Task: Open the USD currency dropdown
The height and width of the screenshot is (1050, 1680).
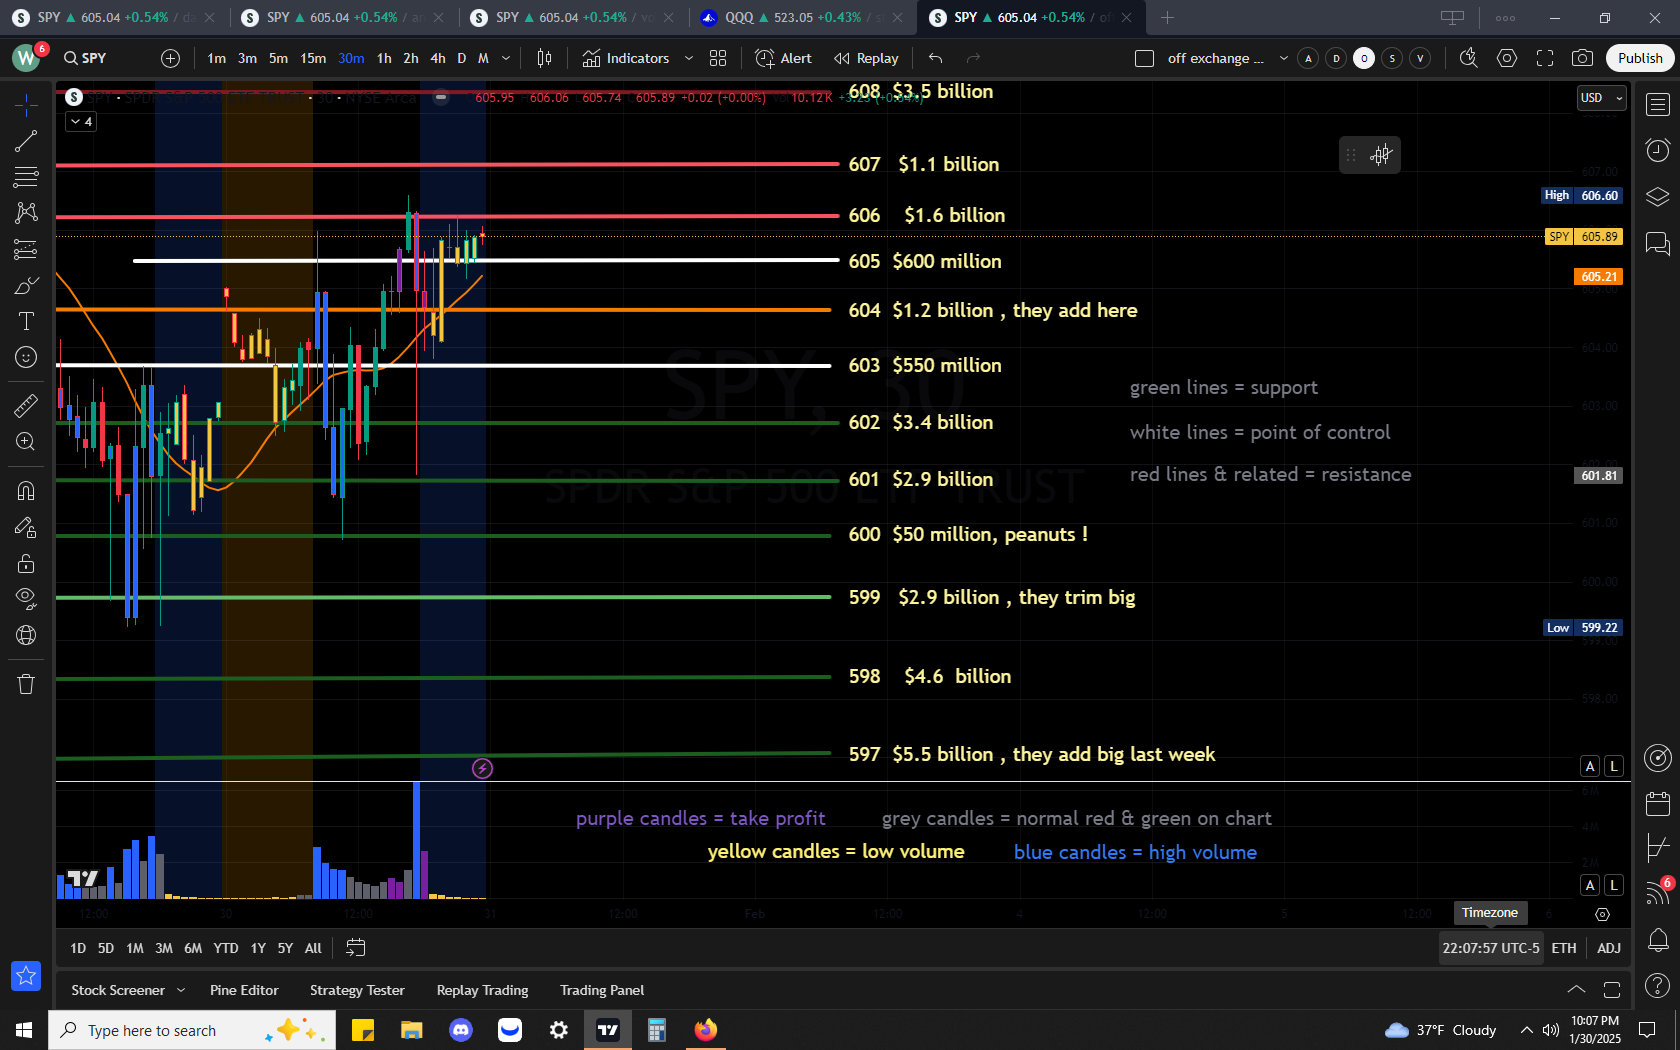Action: point(1601,98)
